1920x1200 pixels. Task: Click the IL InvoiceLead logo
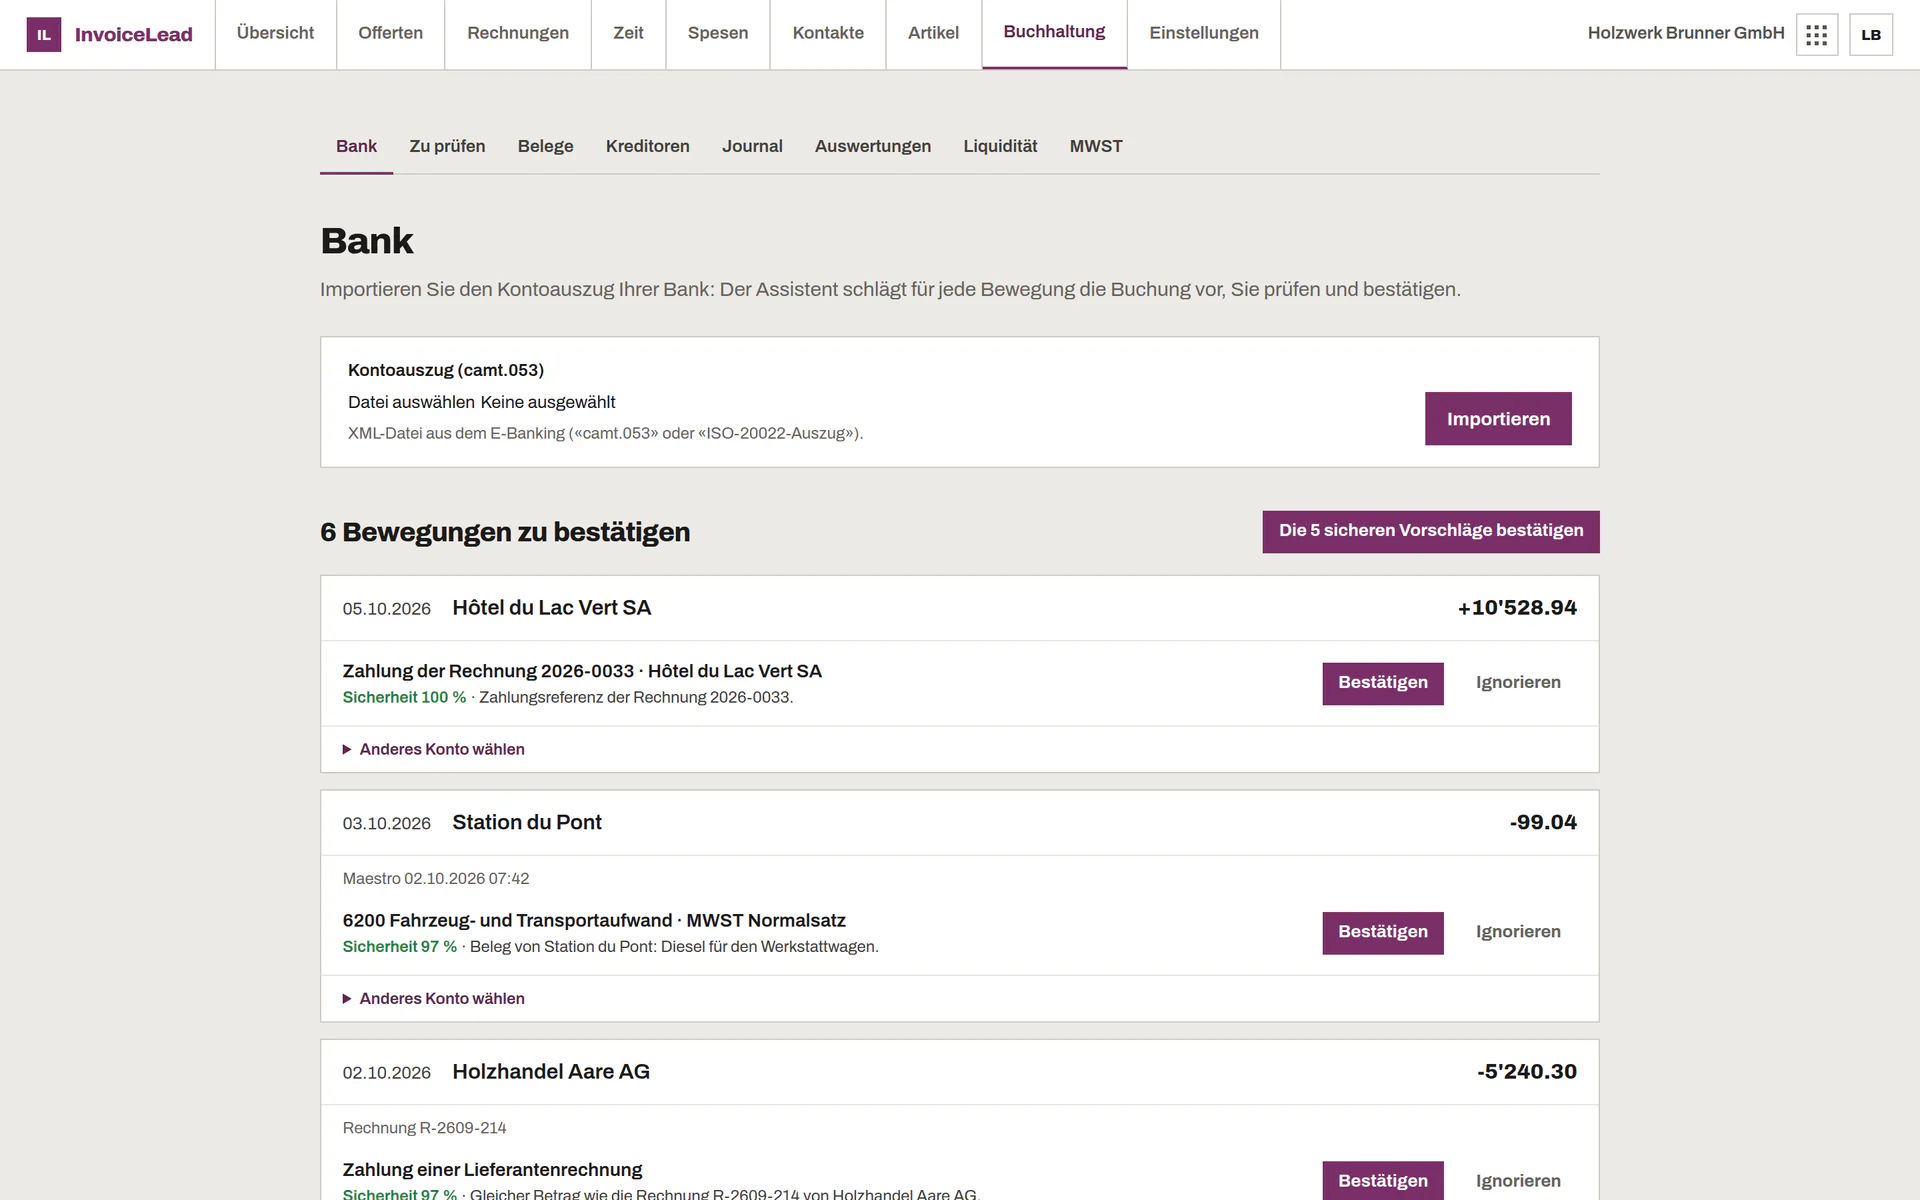pyautogui.click(x=110, y=35)
